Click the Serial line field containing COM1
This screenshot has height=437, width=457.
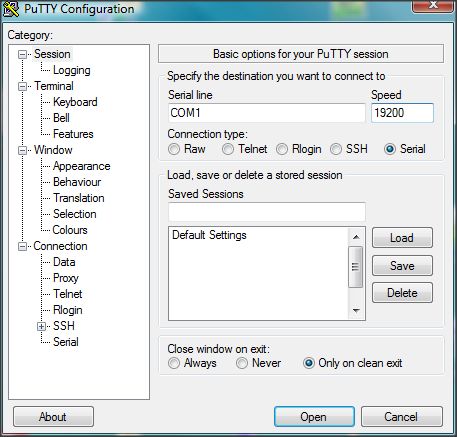pos(267,113)
